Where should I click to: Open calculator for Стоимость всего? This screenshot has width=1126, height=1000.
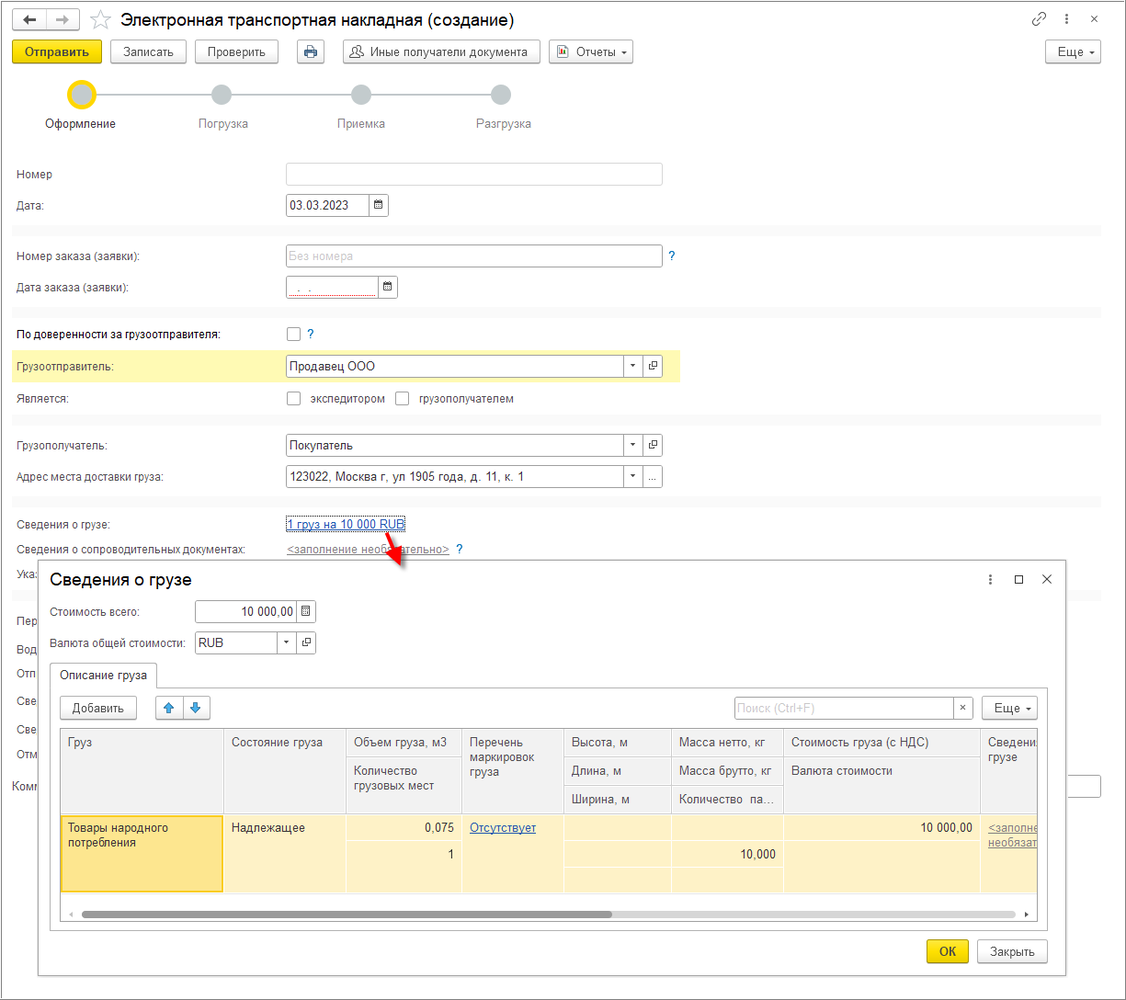click(x=306, y=612)
